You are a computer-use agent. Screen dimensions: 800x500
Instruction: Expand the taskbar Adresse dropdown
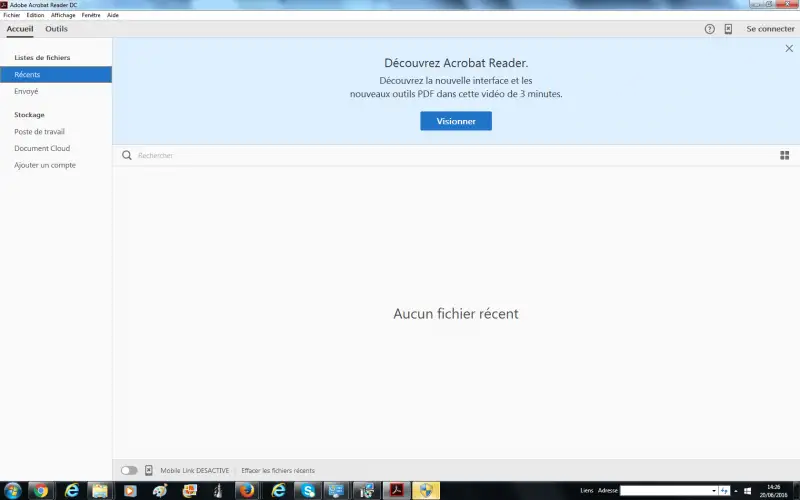[713, 491]
